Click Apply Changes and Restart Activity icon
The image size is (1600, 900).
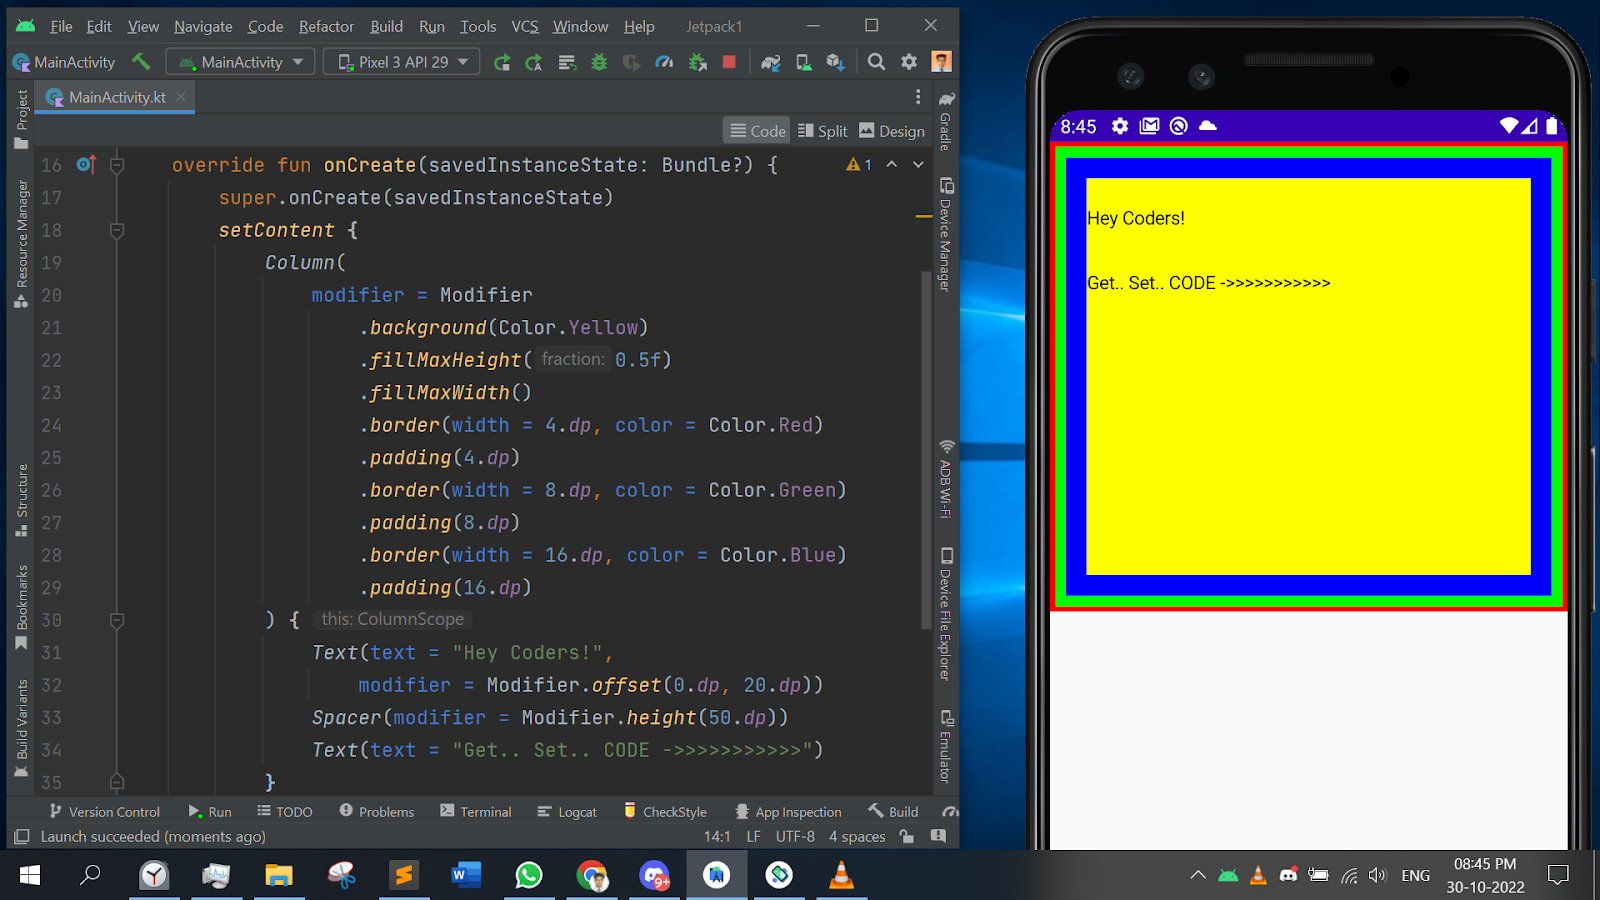coord(534,62)
